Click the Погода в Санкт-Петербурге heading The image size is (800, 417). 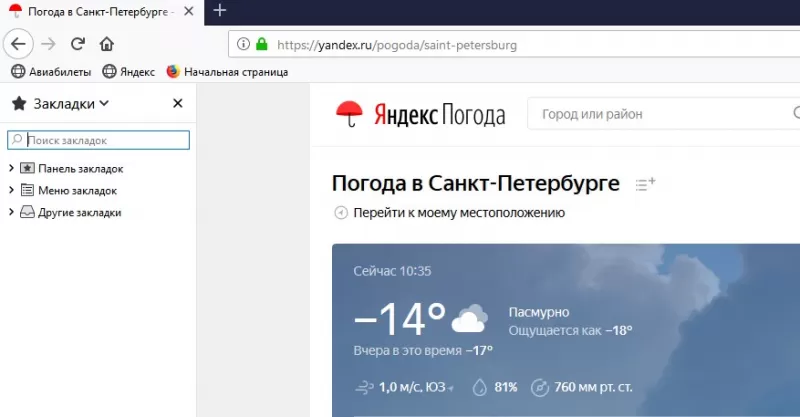click(476, 183)
